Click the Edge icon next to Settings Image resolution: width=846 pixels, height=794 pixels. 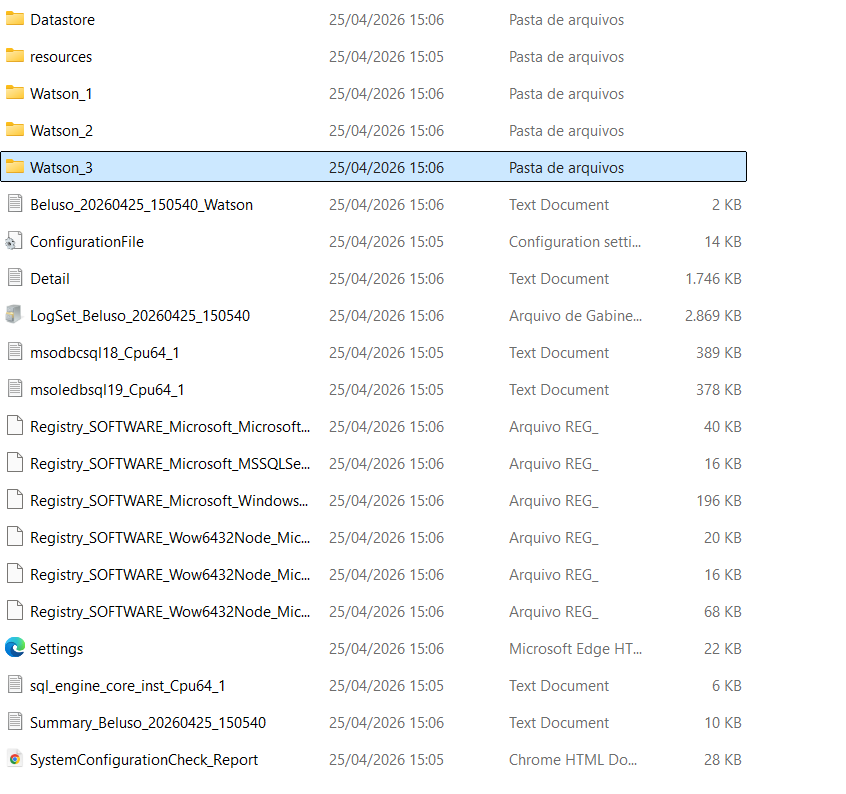coord(15,648)
